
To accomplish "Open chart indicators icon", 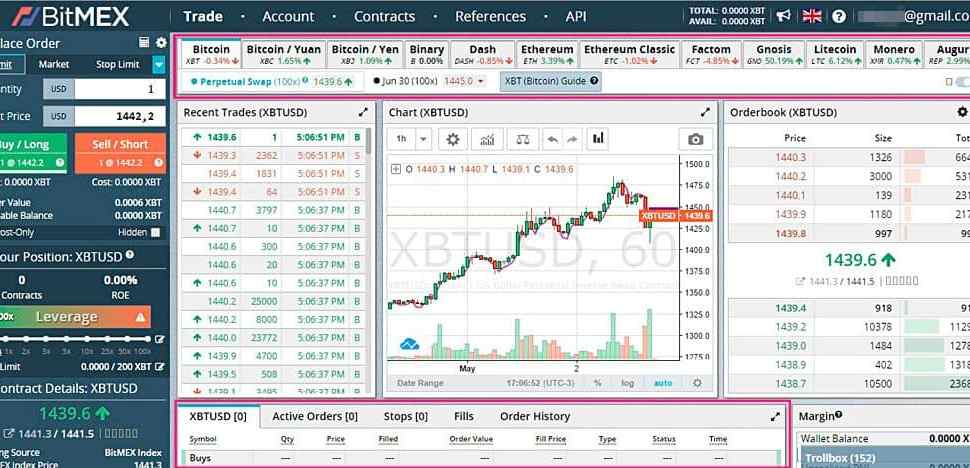I will click(x=487, y=139).
